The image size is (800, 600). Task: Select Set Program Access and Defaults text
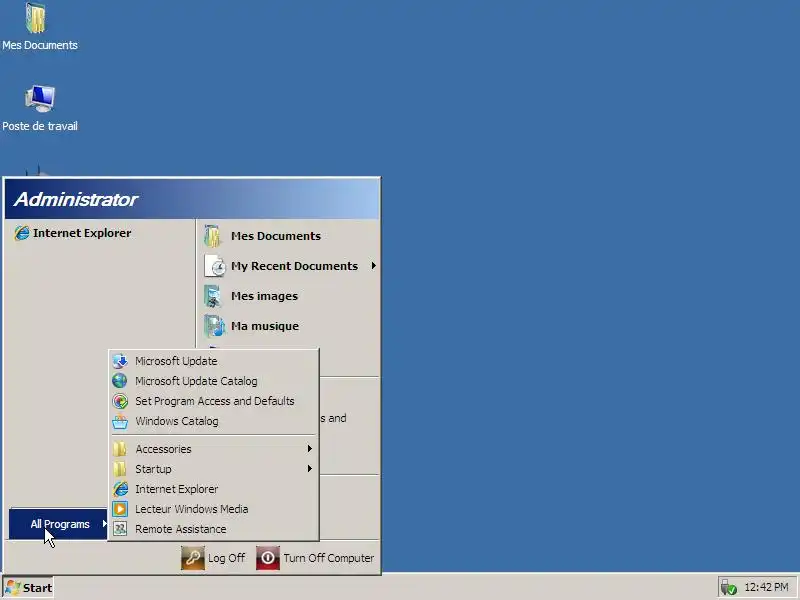tap(215, 401)
